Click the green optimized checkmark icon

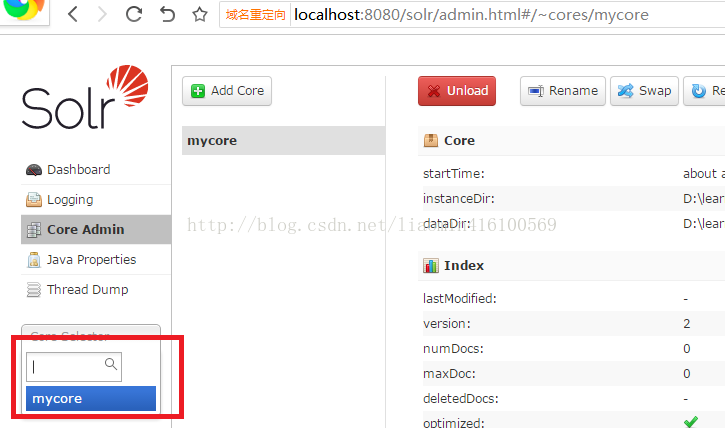691,421
